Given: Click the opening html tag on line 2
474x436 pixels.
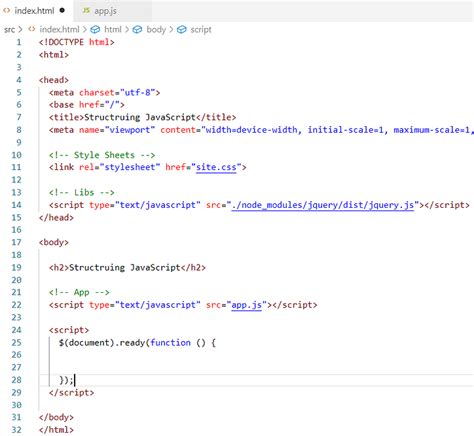Looking at the screenshot, I should coord(54,55).
